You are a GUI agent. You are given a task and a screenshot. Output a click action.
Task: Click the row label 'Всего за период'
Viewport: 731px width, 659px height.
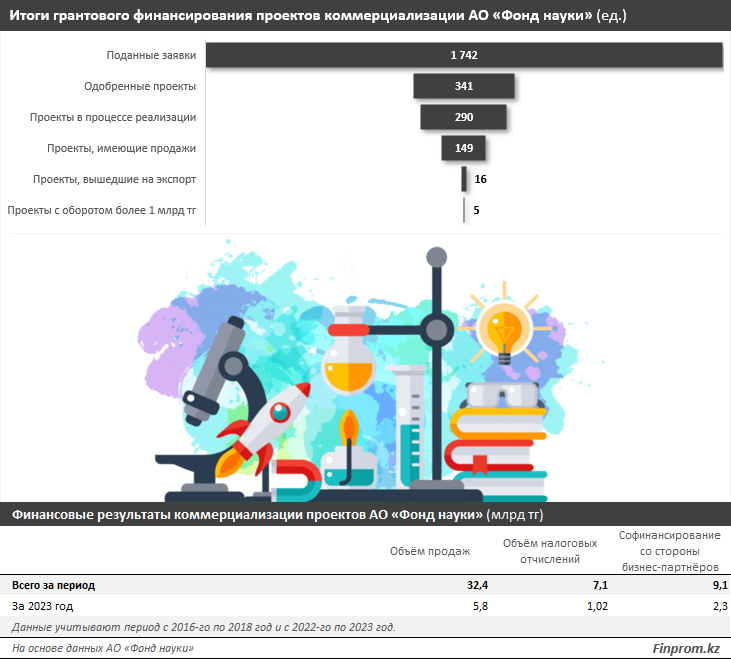53,585
